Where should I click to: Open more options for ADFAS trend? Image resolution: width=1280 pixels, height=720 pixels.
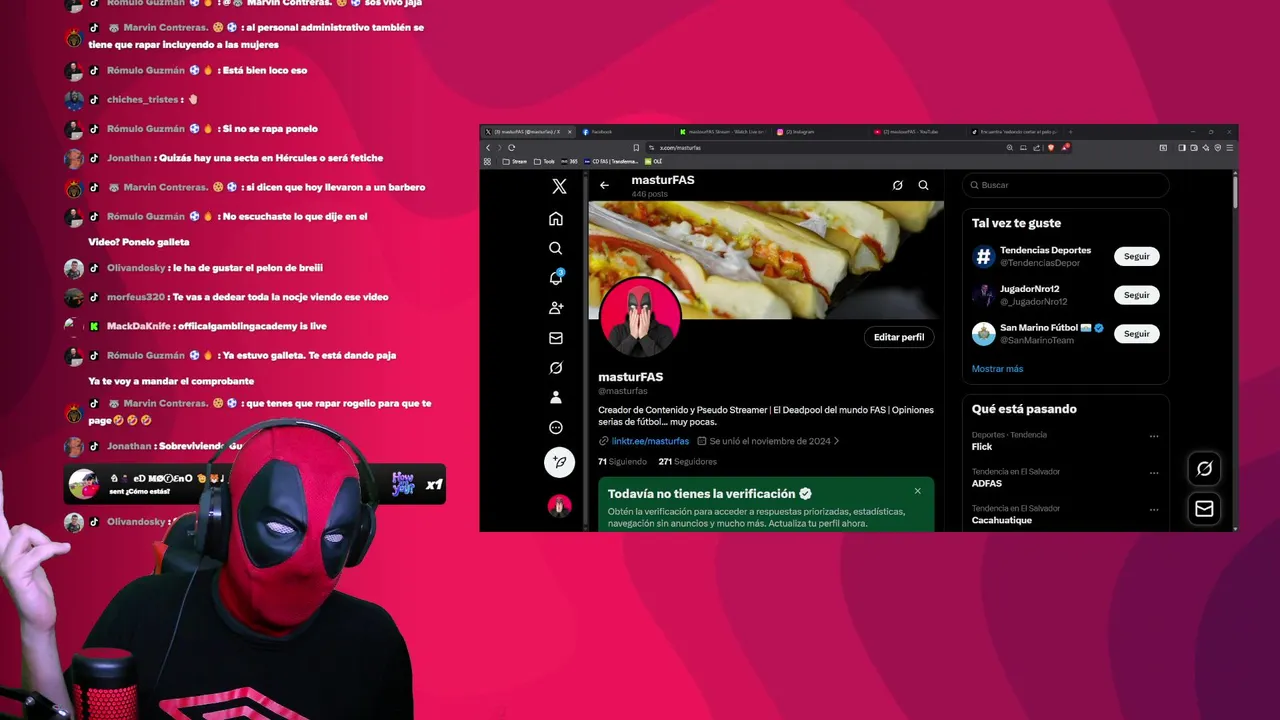pos(1154,473)
